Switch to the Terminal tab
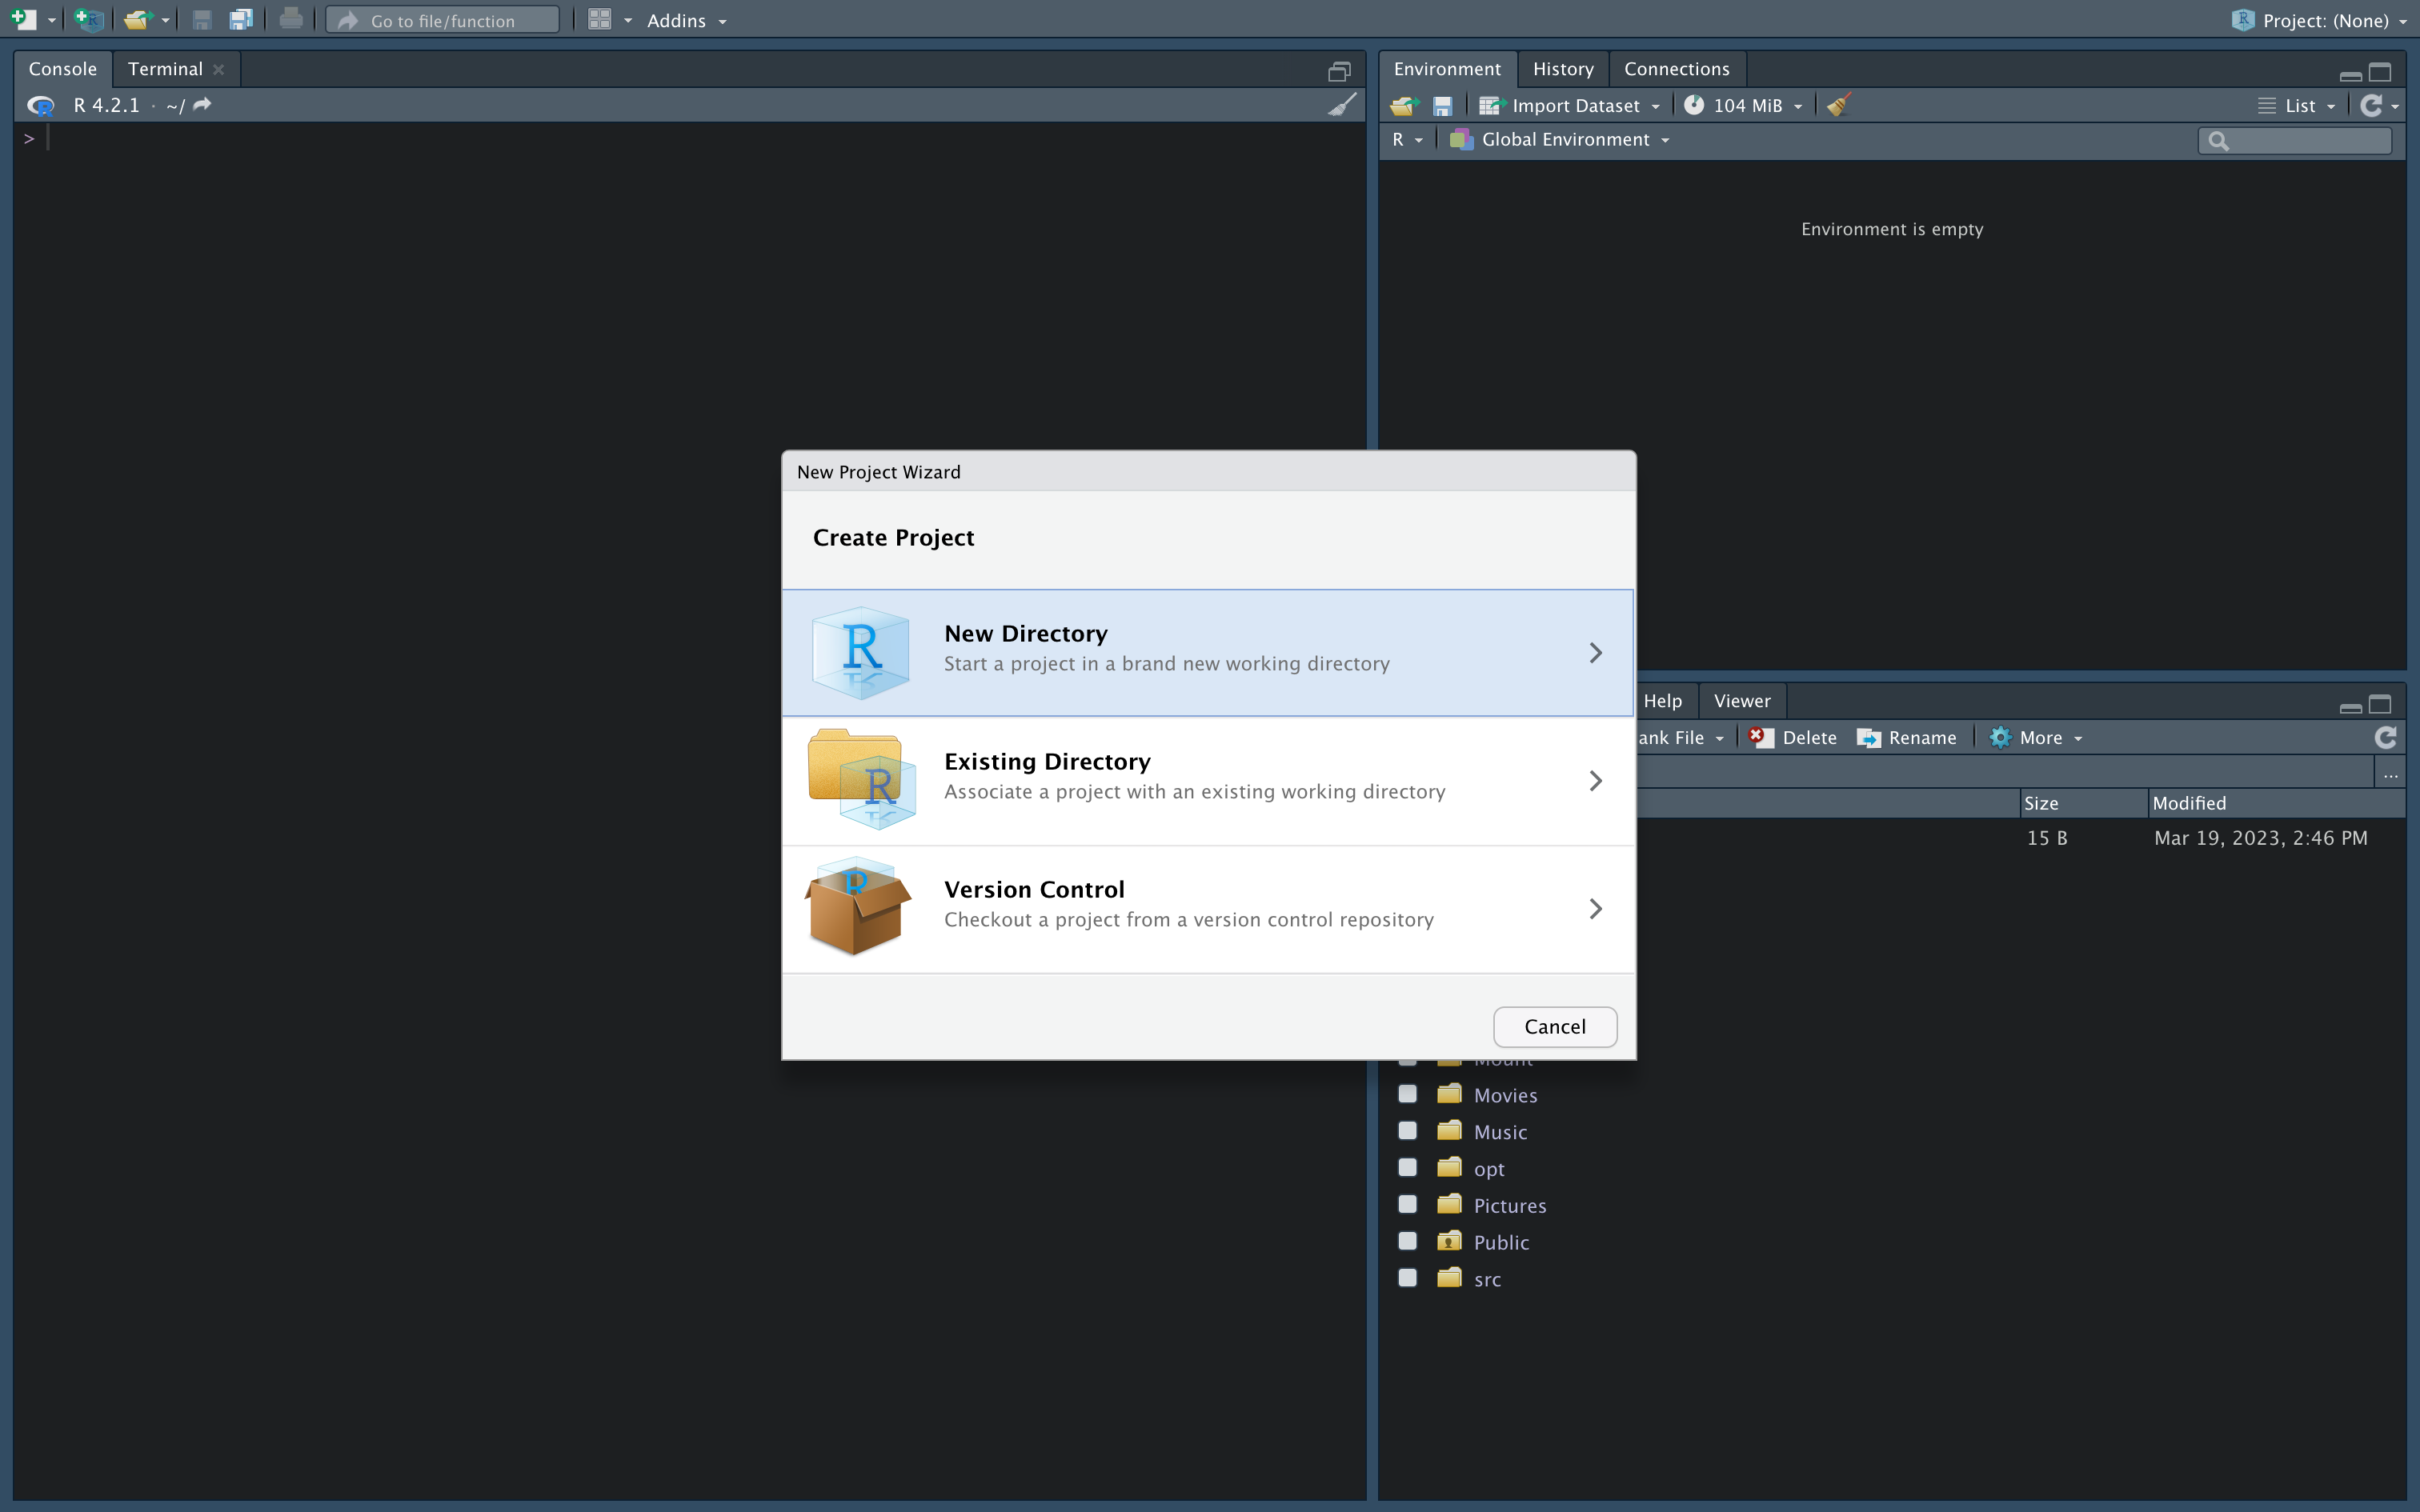This screenshot has height=1512, width=2420. pos(165,69)
